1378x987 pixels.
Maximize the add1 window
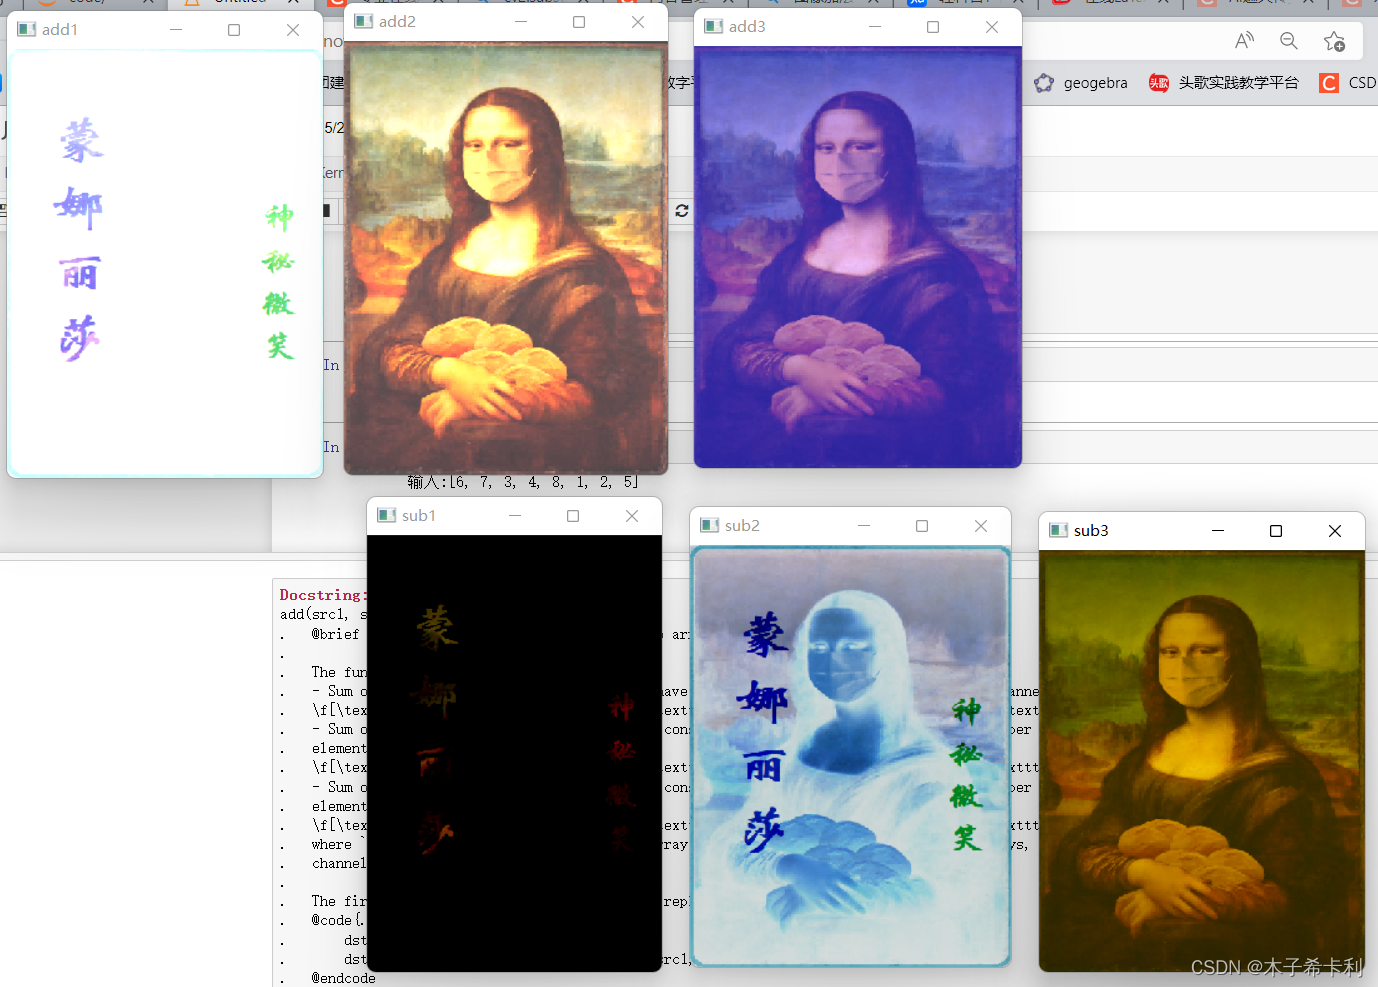coord(234,30)
